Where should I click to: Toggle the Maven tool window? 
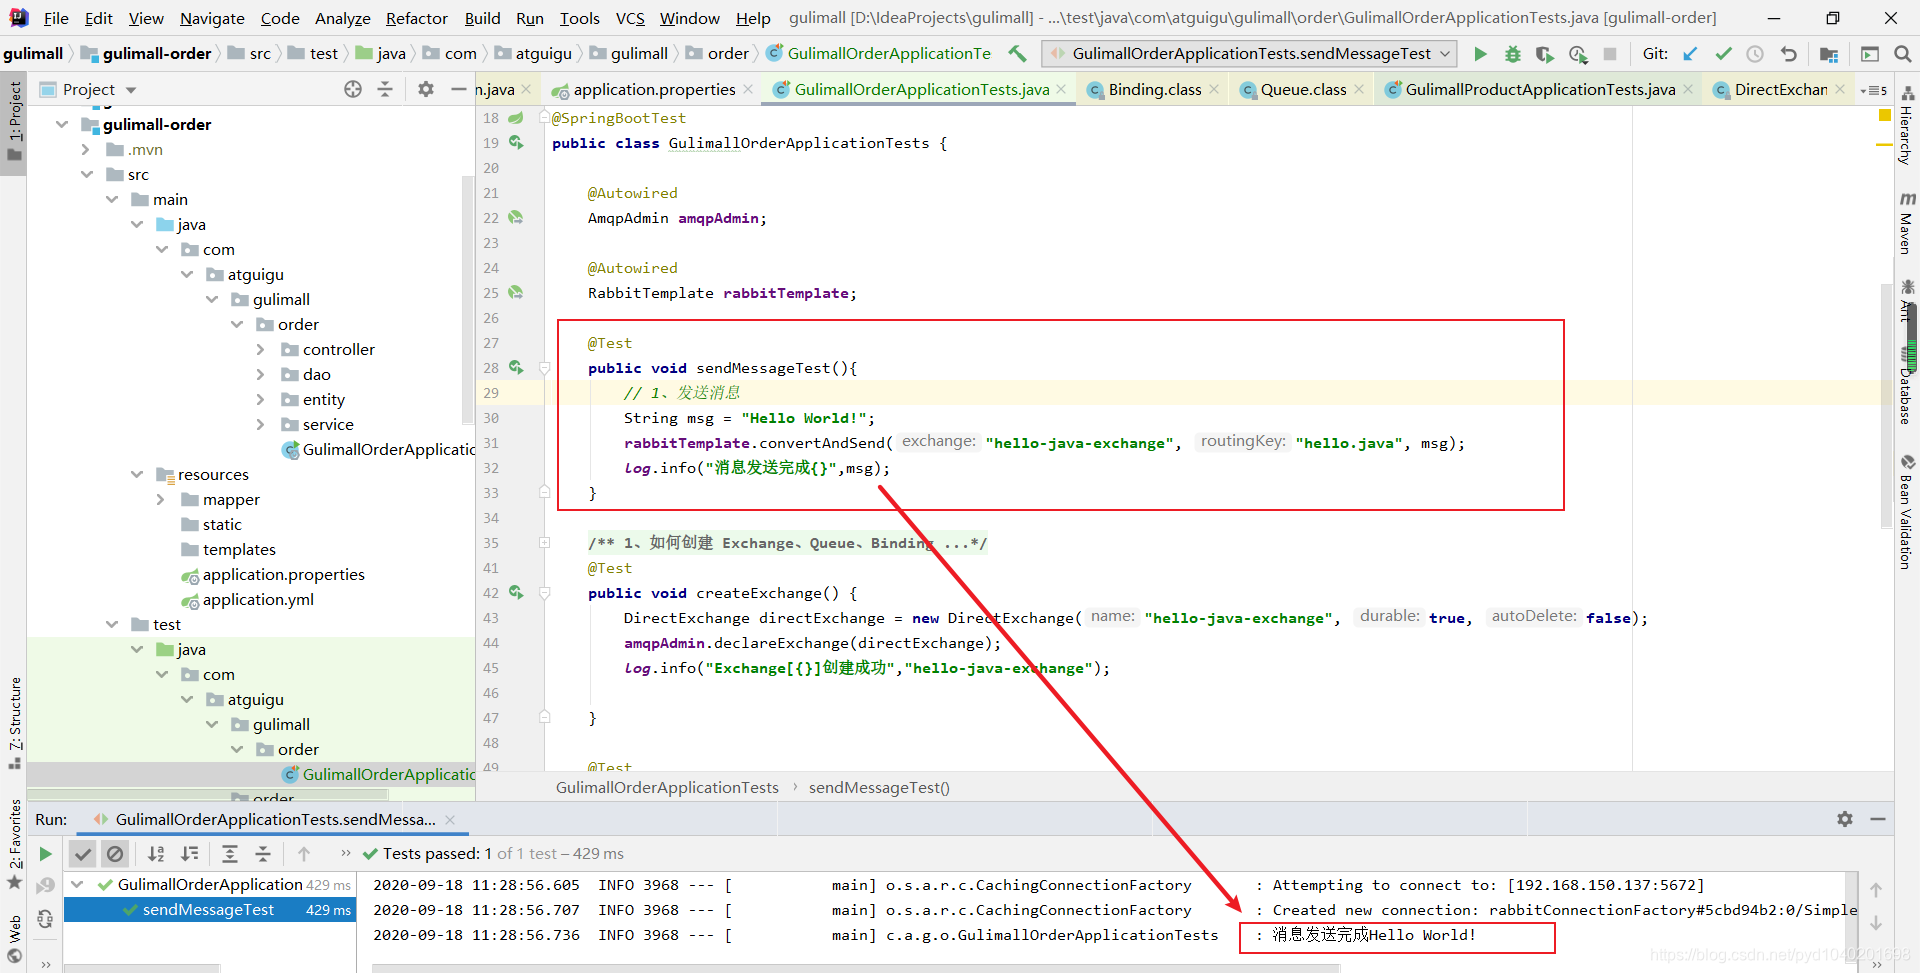(1907, 224)
